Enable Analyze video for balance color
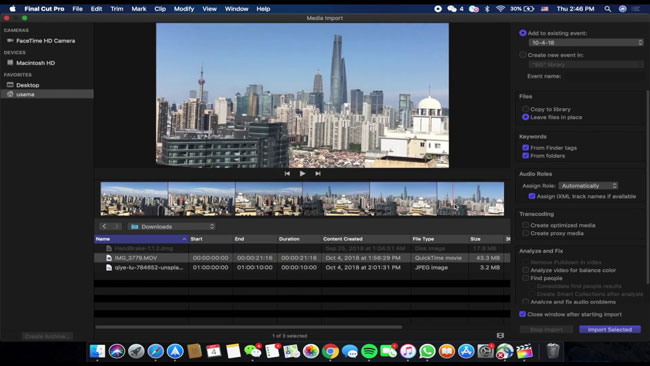 pyautogui.click(x=526, y=270)
